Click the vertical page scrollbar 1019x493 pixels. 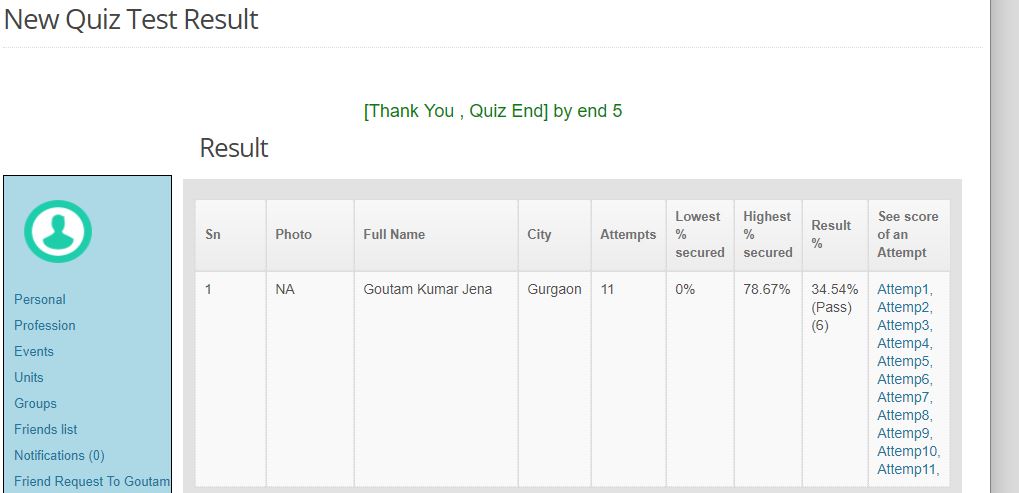[1005, 246]
